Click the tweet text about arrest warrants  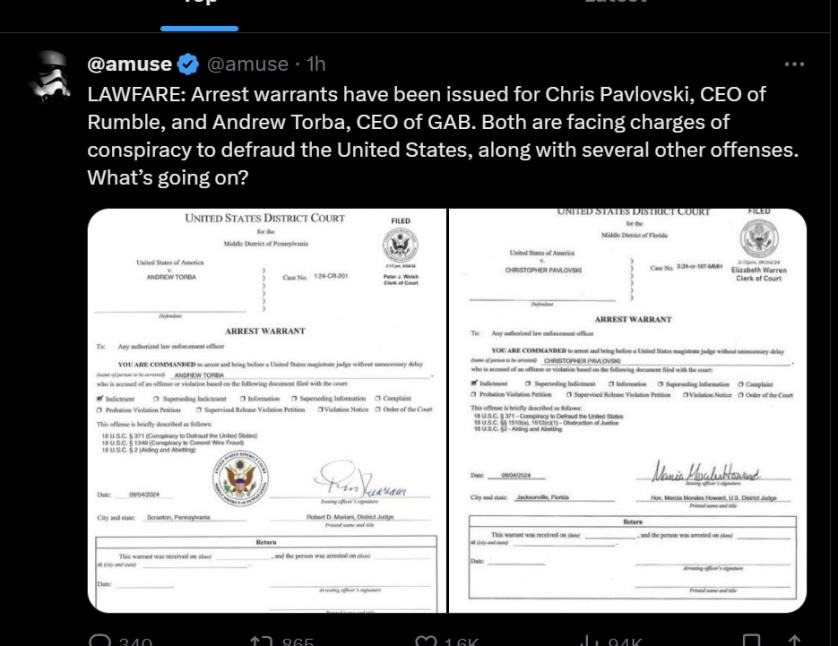[x=443, y=136]
